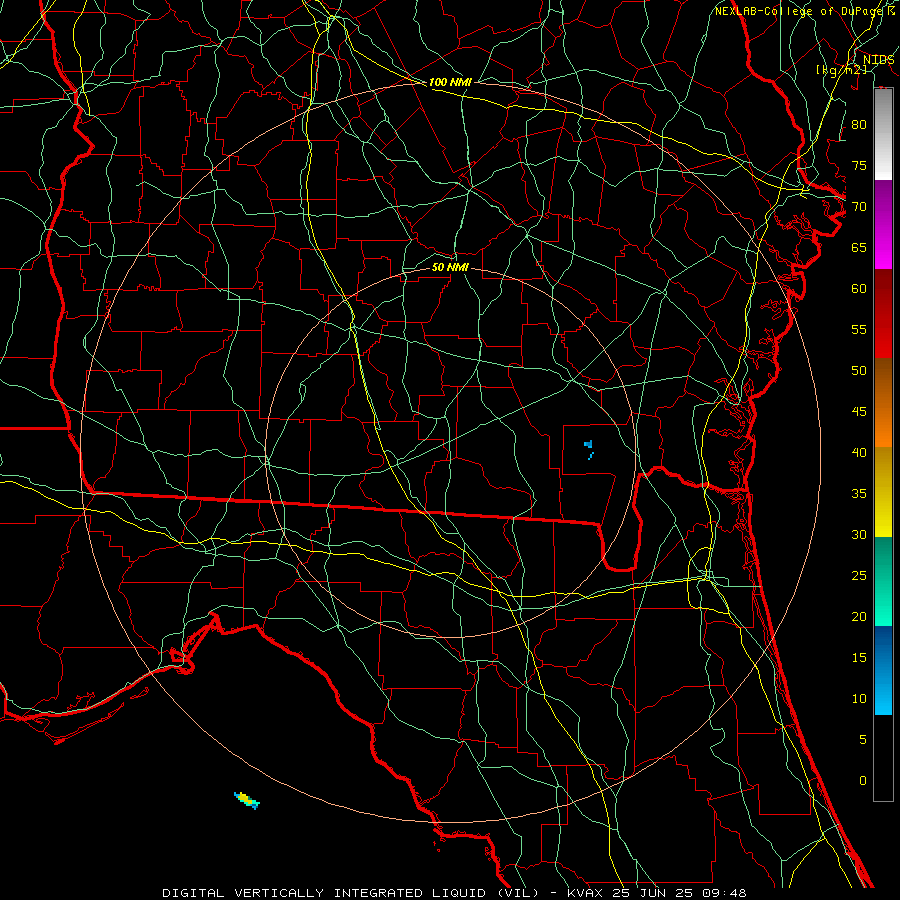Click the 65 value on the scale
The image size is (900, 900).
pyautogui.click(x=859, y=247)
